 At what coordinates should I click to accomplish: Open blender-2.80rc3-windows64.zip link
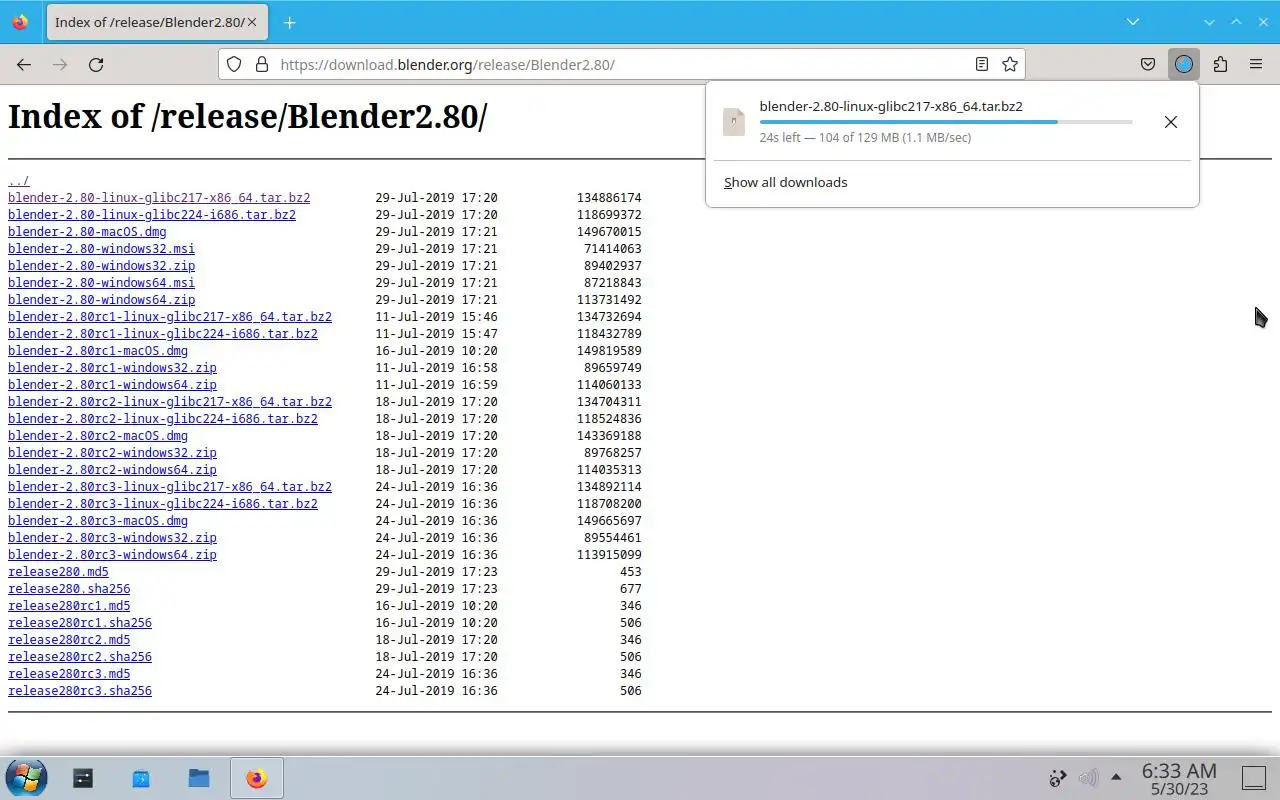112,555
